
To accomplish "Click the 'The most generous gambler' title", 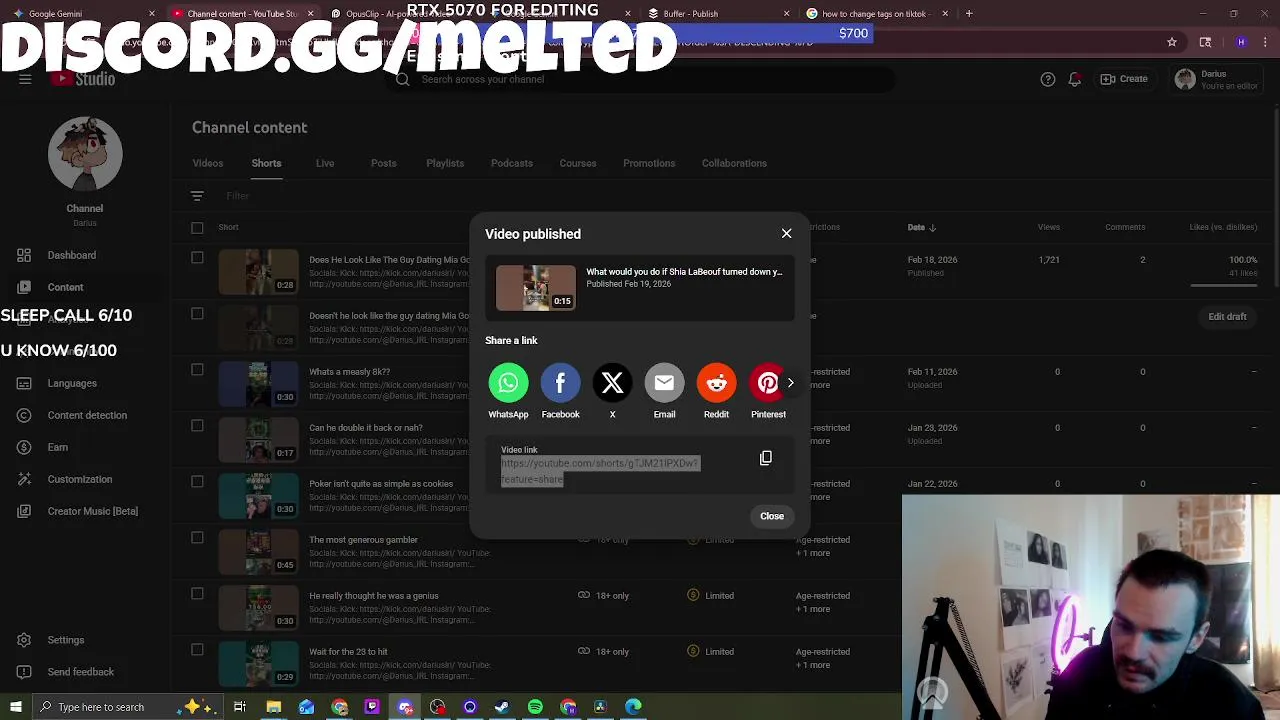I will point(363,540).
